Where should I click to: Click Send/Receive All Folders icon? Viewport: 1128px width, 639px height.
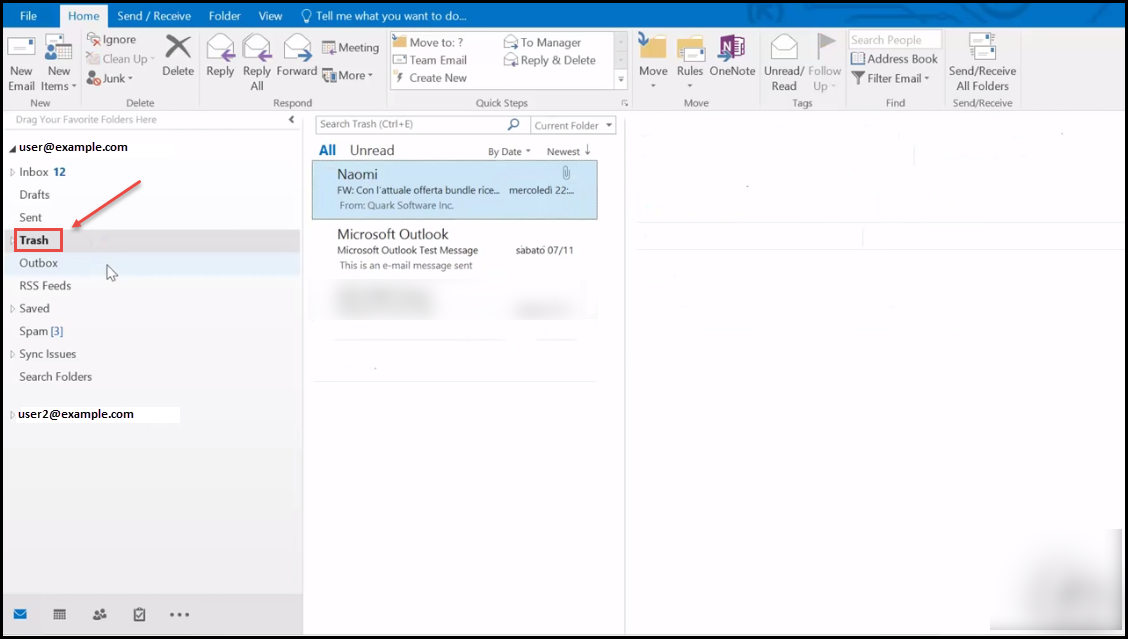982,47
